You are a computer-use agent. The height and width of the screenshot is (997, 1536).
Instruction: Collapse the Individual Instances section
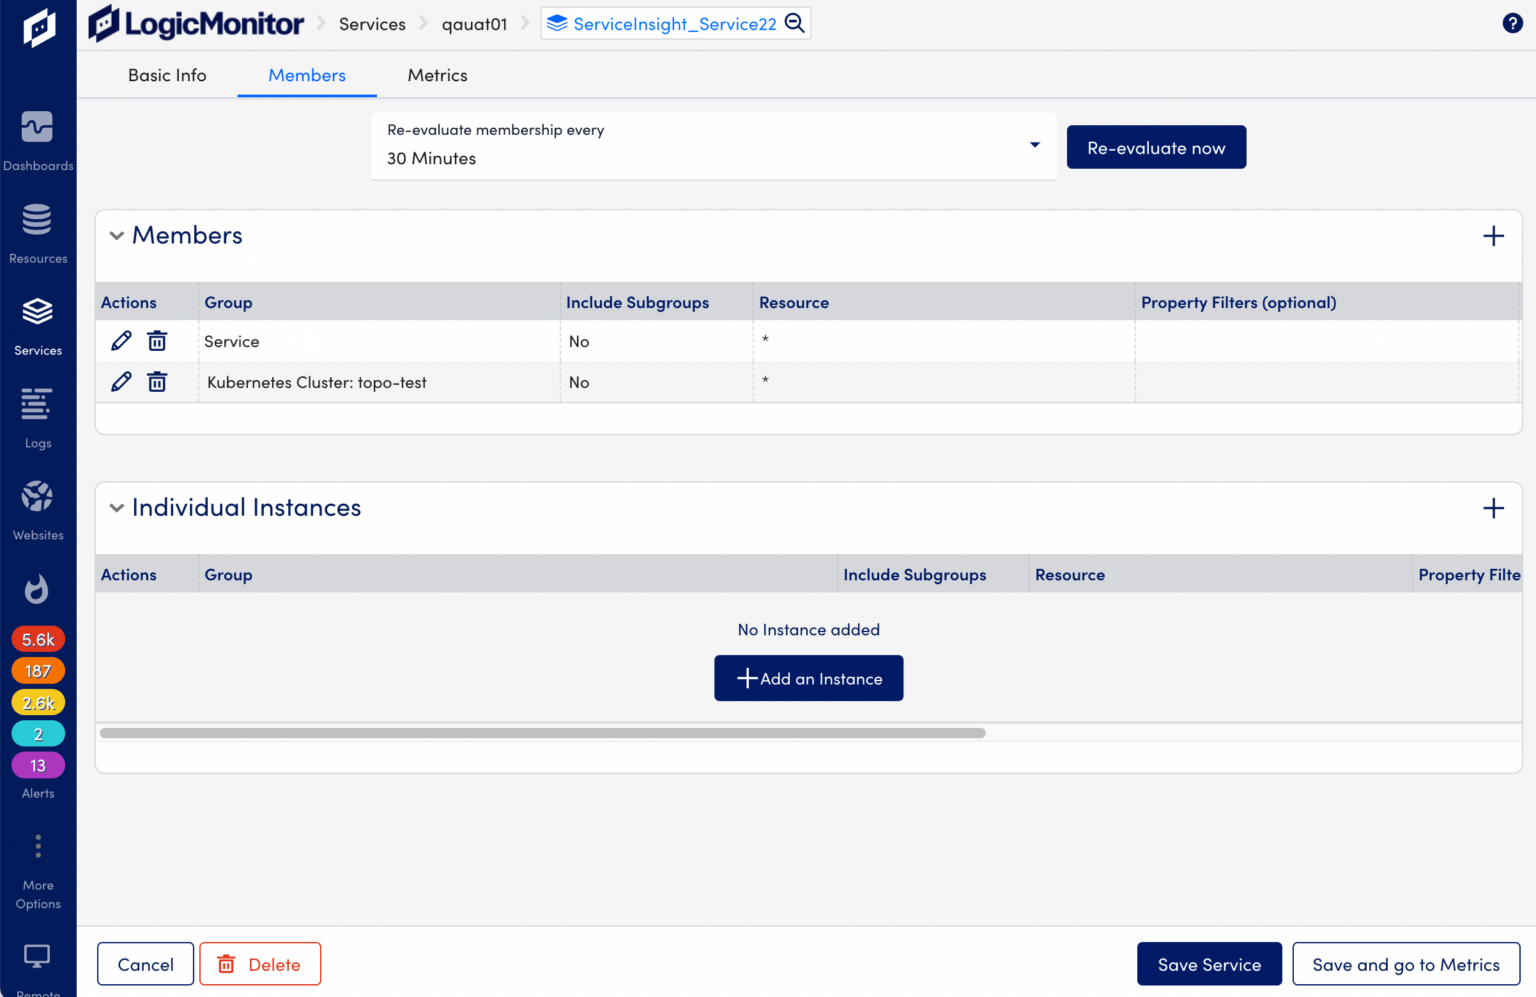coord(117,508)
